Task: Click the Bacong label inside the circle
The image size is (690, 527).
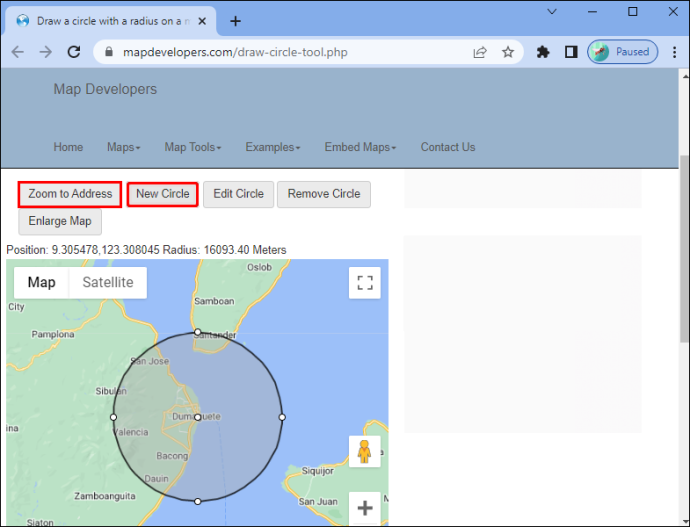Action: pyautogui.click(x=172, y=456)
